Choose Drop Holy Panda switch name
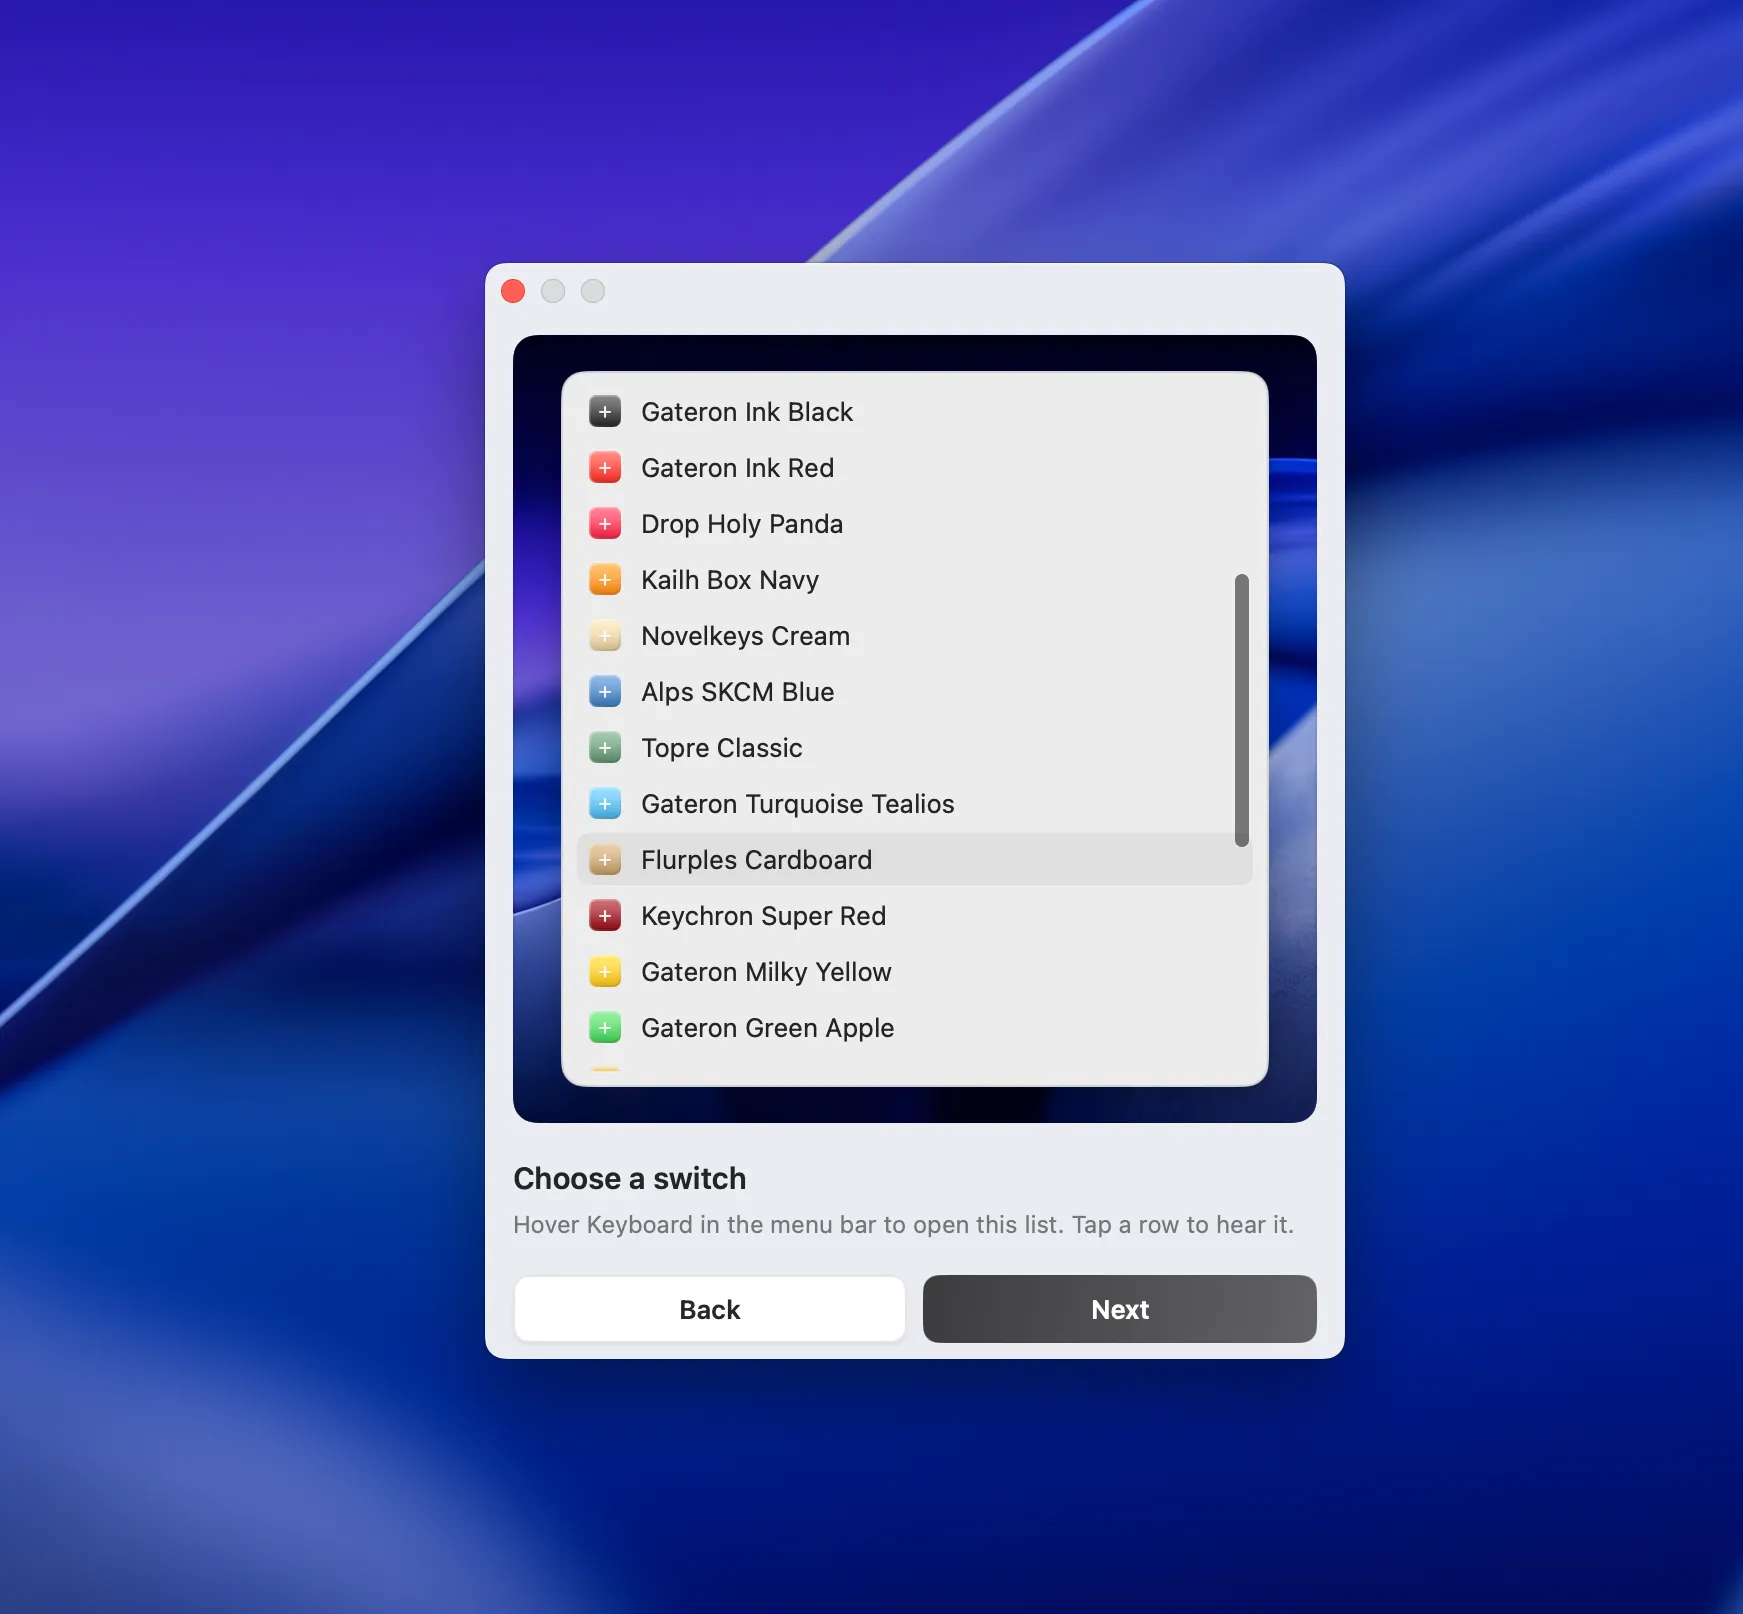1743x1614 pixels. click(742, 524)
